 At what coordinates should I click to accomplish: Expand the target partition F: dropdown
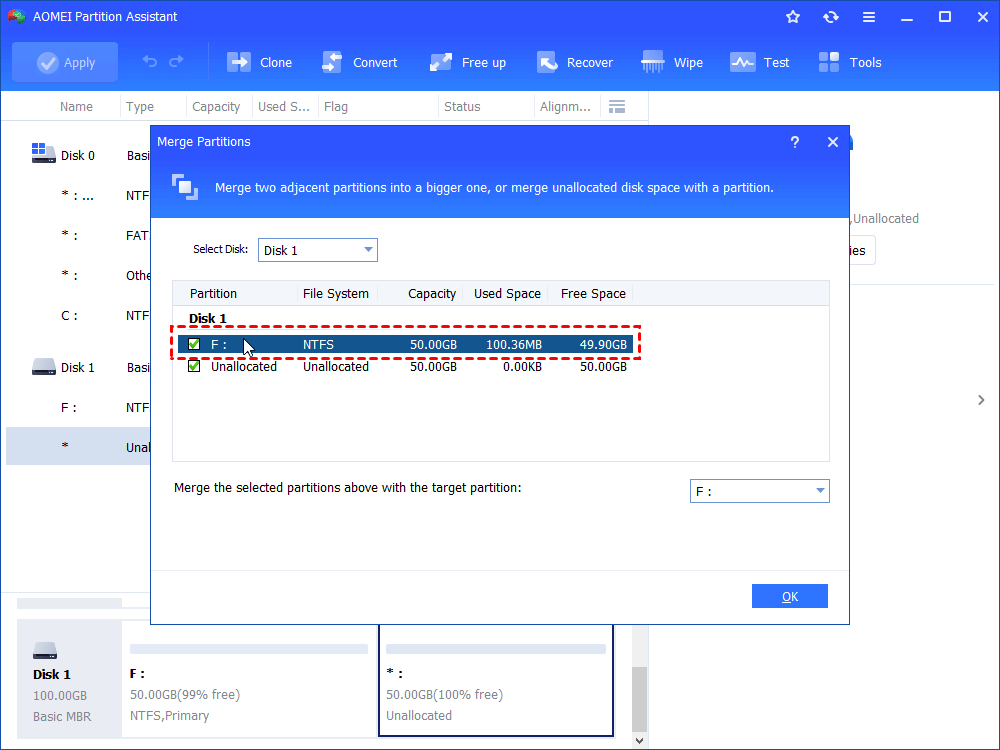tap(759, 491)
